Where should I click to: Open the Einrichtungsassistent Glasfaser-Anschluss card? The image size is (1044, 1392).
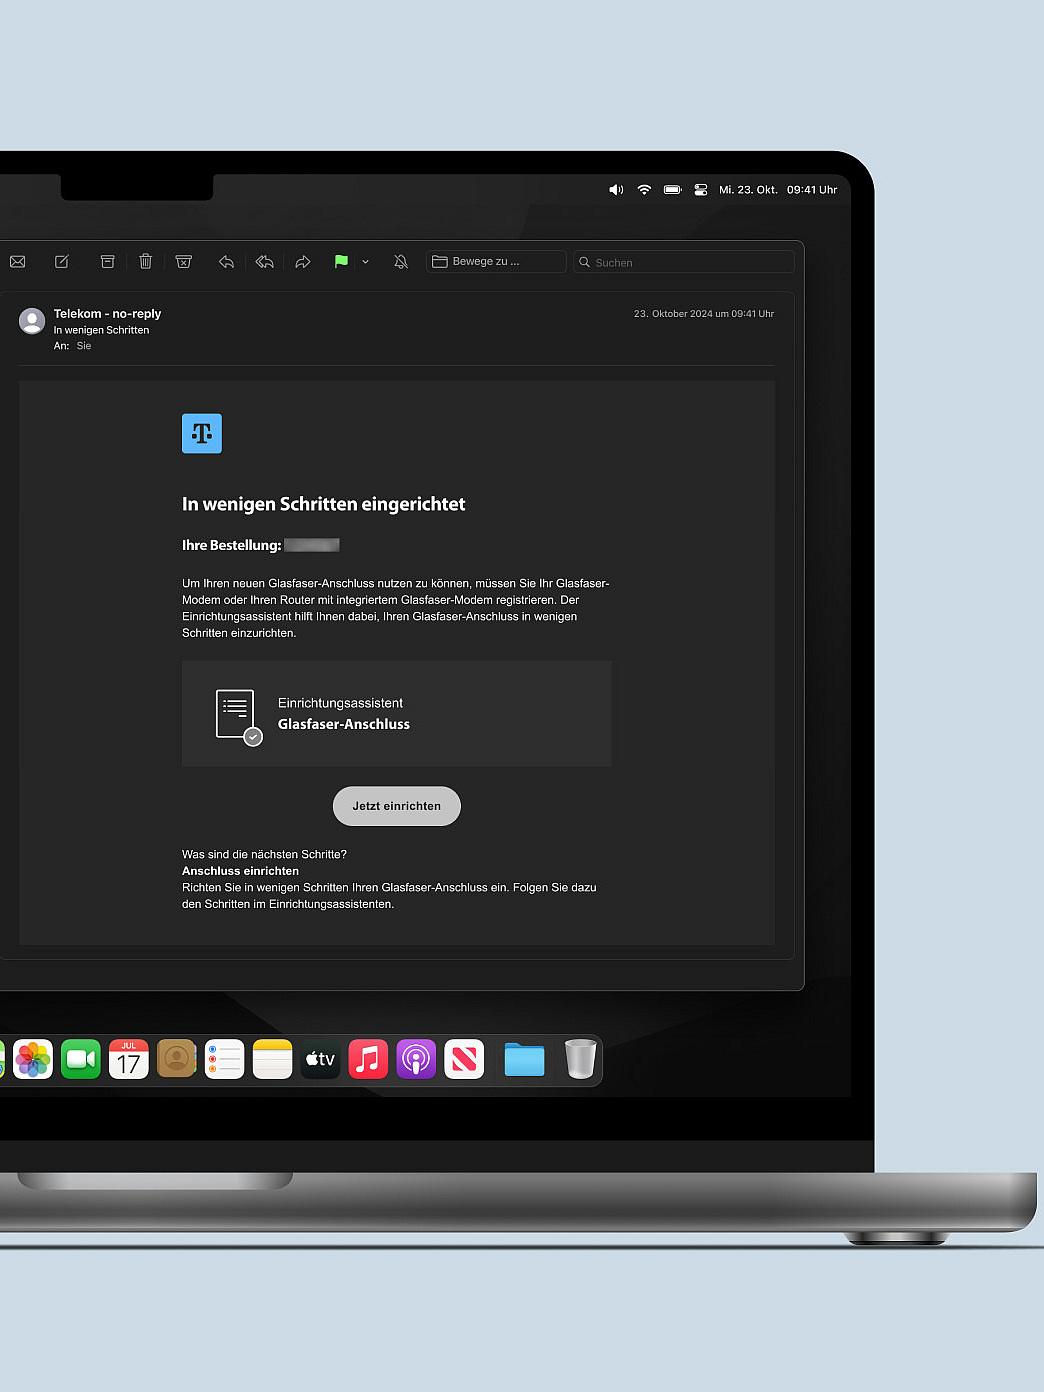(396, 714)
